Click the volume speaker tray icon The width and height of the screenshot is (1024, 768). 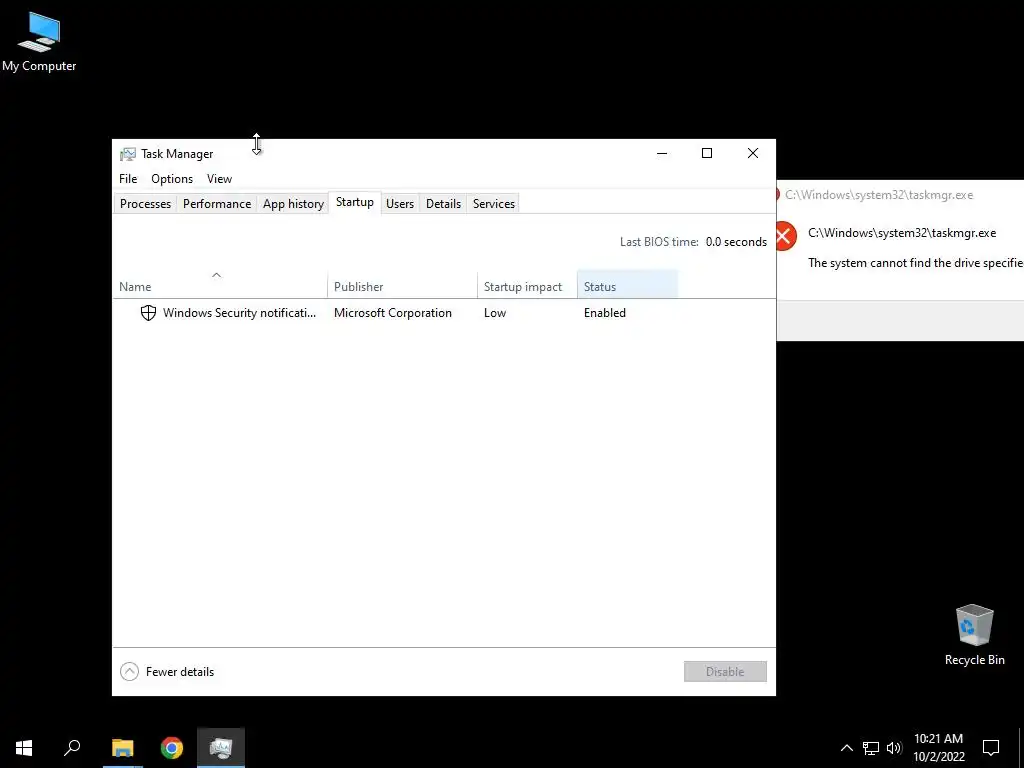894,748
